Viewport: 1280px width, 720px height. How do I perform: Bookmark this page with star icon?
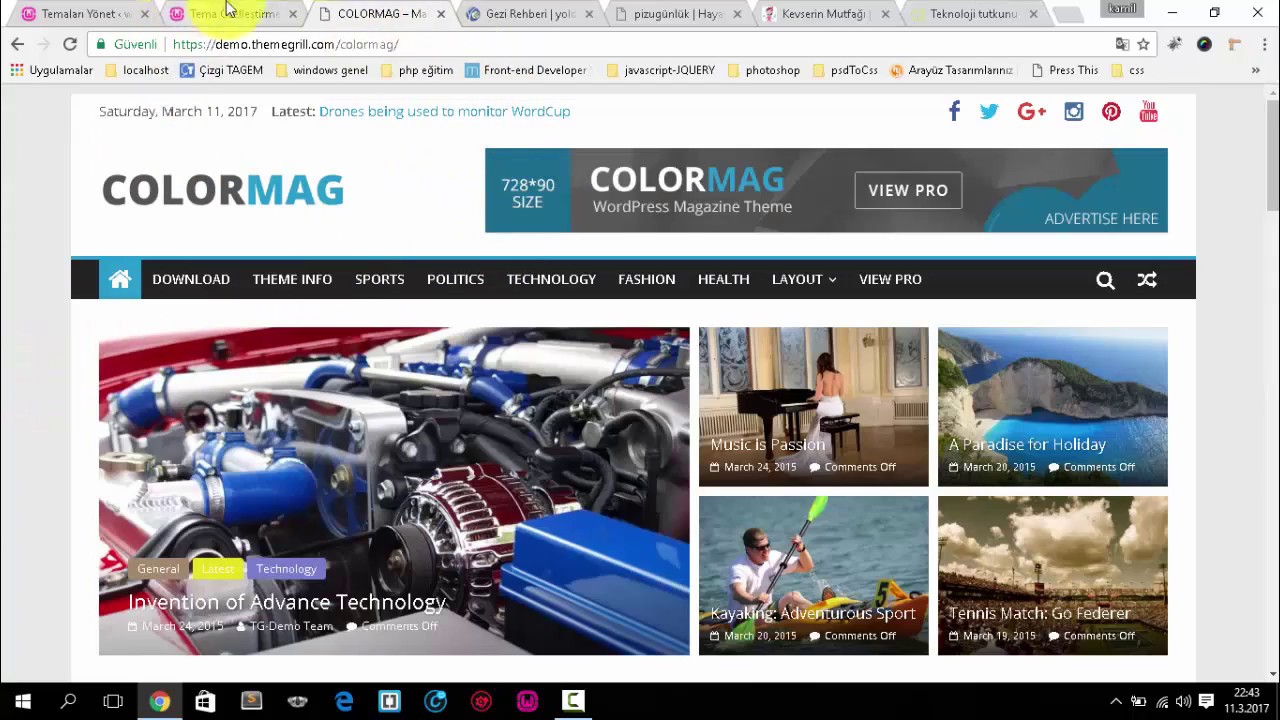[1143, 44]
